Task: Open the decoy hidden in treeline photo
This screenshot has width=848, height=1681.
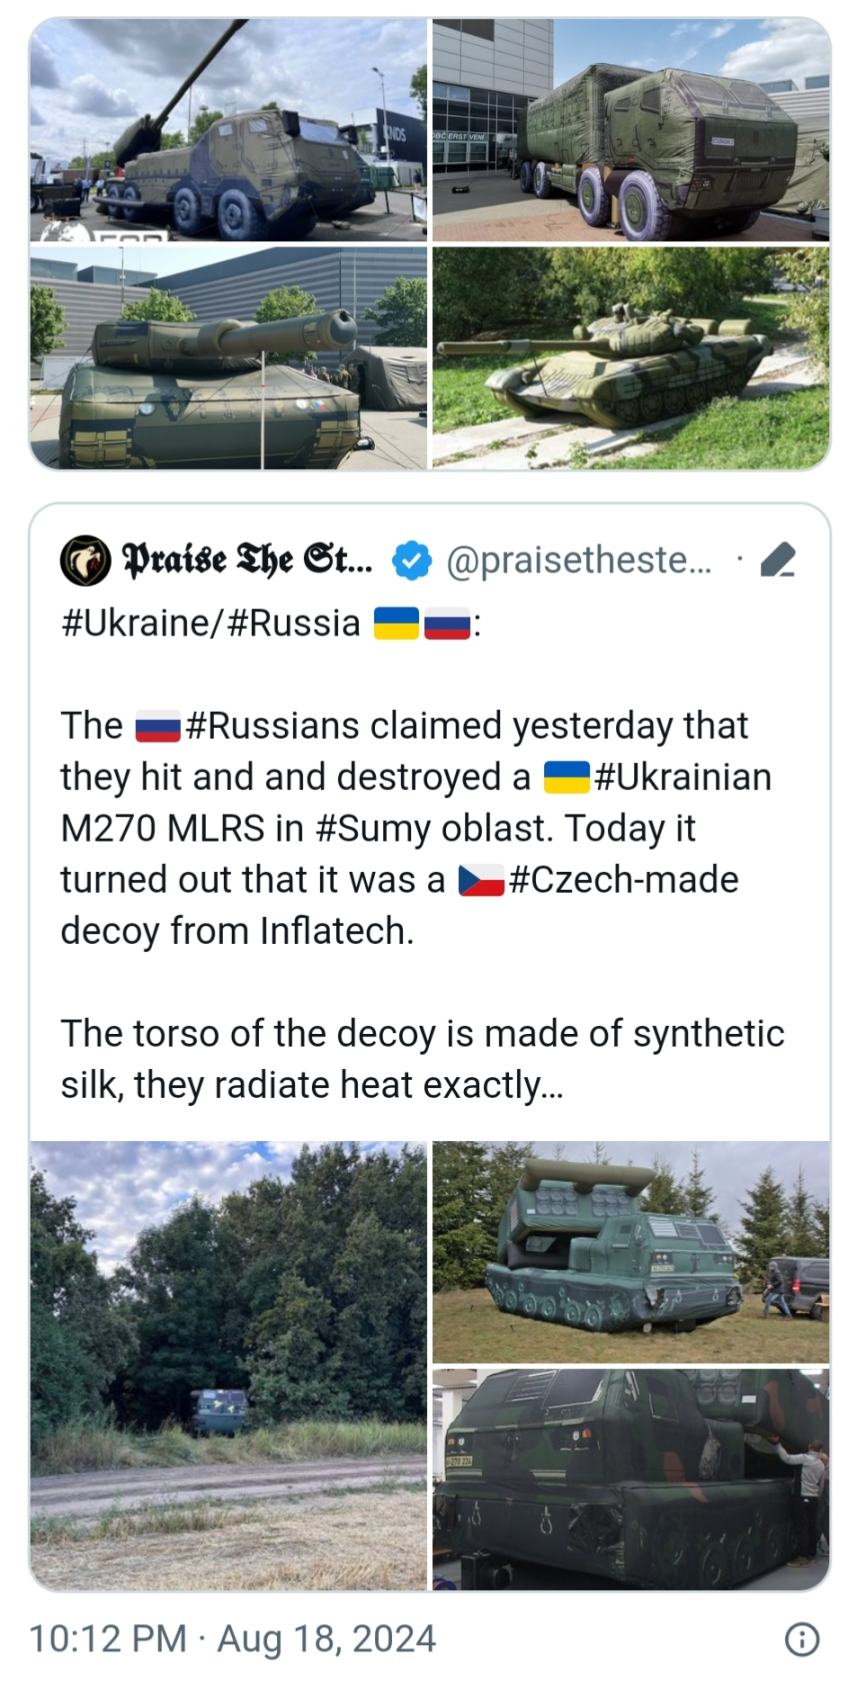Action: coord(228,1366)
